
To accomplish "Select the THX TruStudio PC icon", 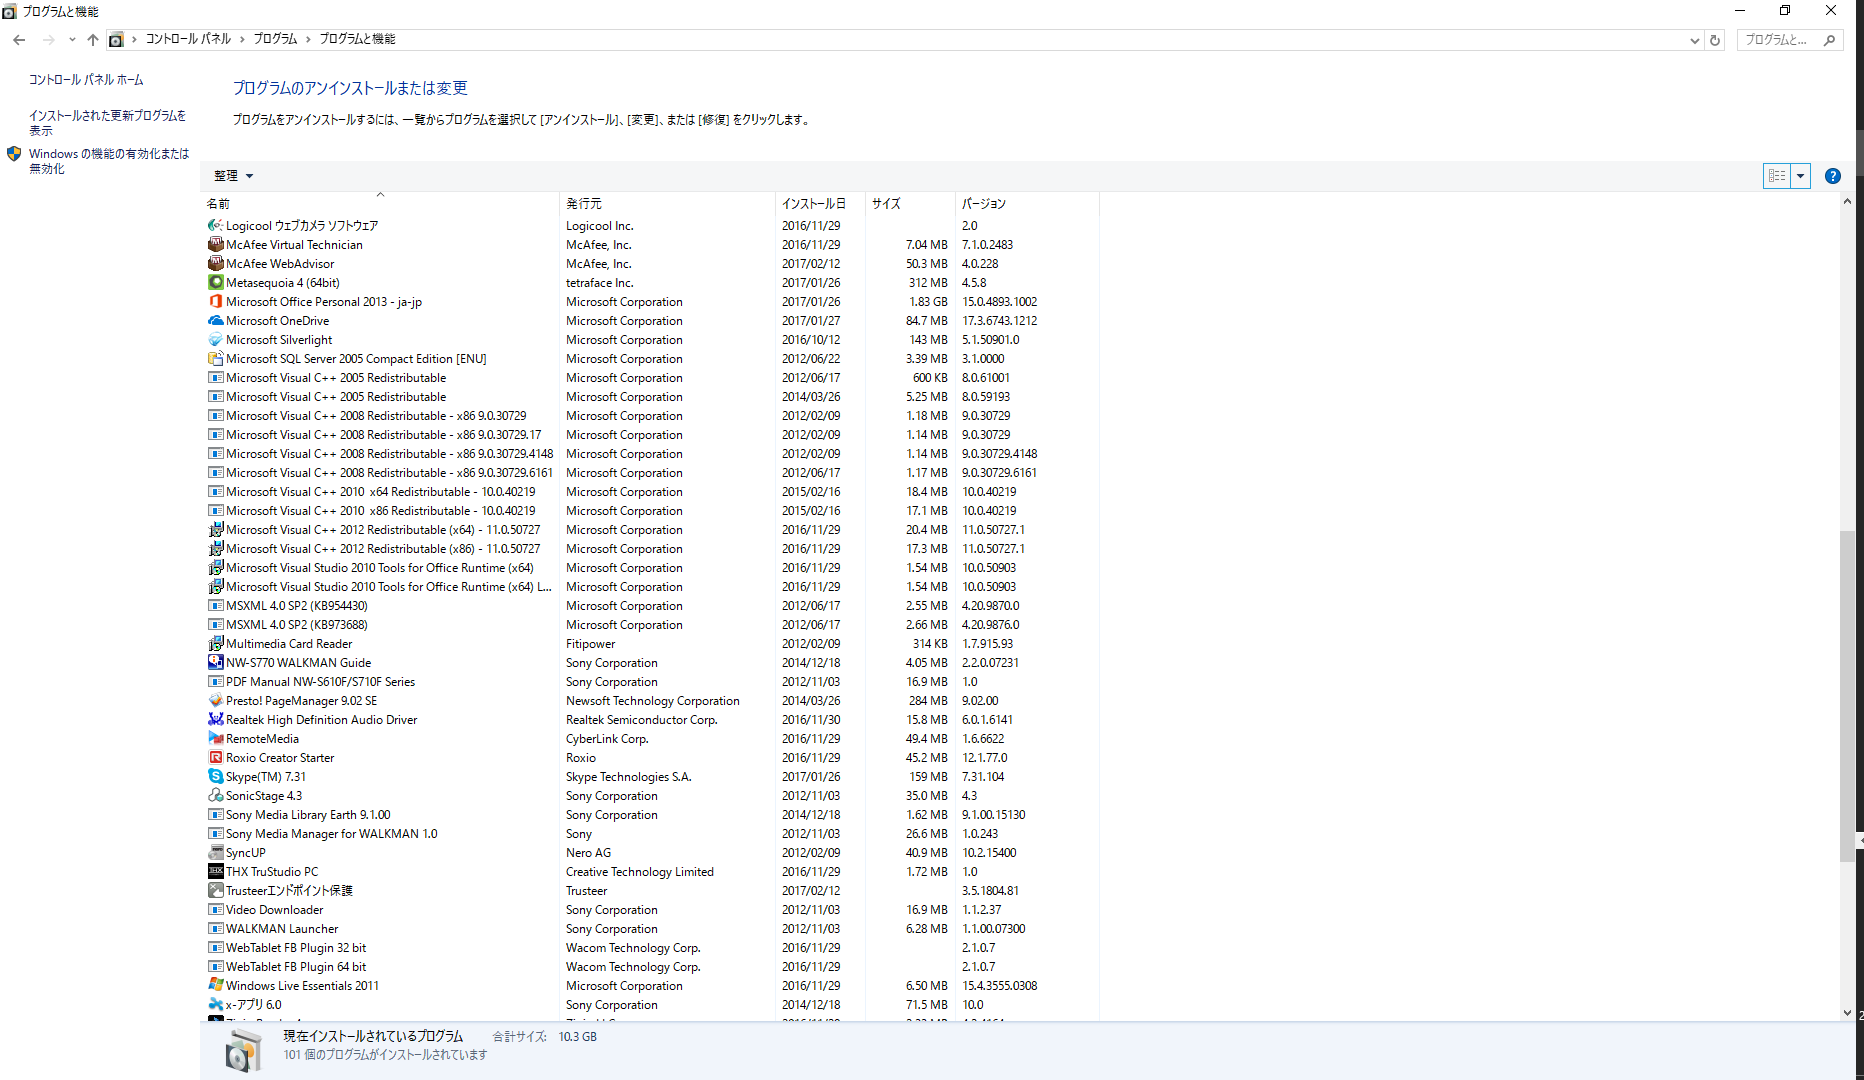I will point(215,872).
